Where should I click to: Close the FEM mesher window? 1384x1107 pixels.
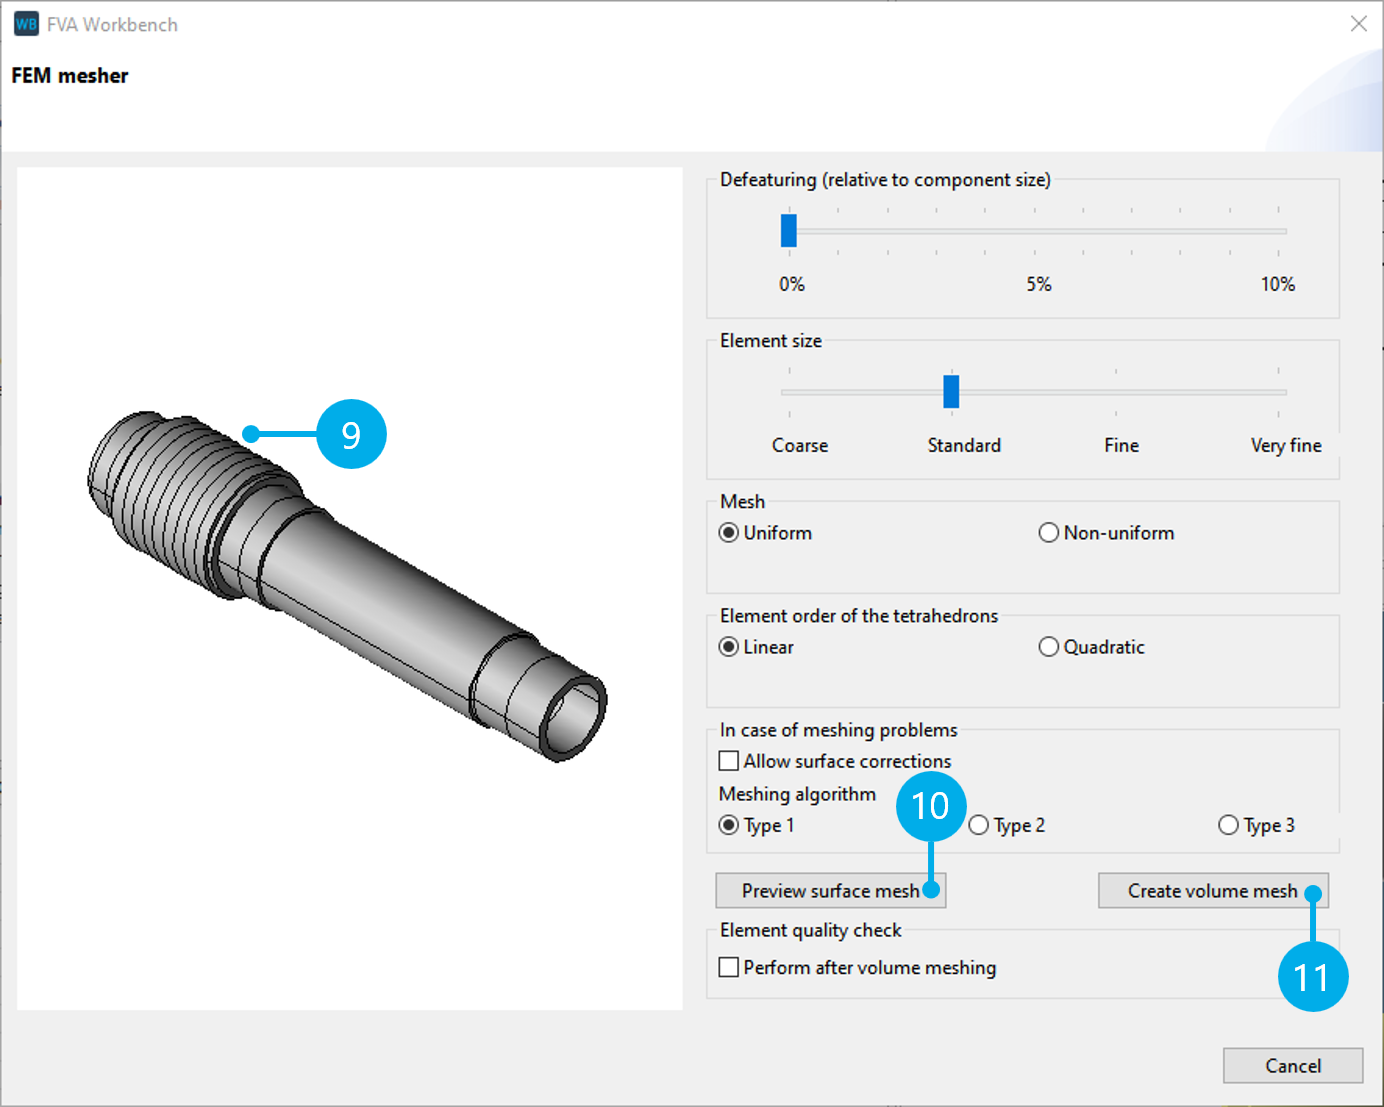point(1359,23)
